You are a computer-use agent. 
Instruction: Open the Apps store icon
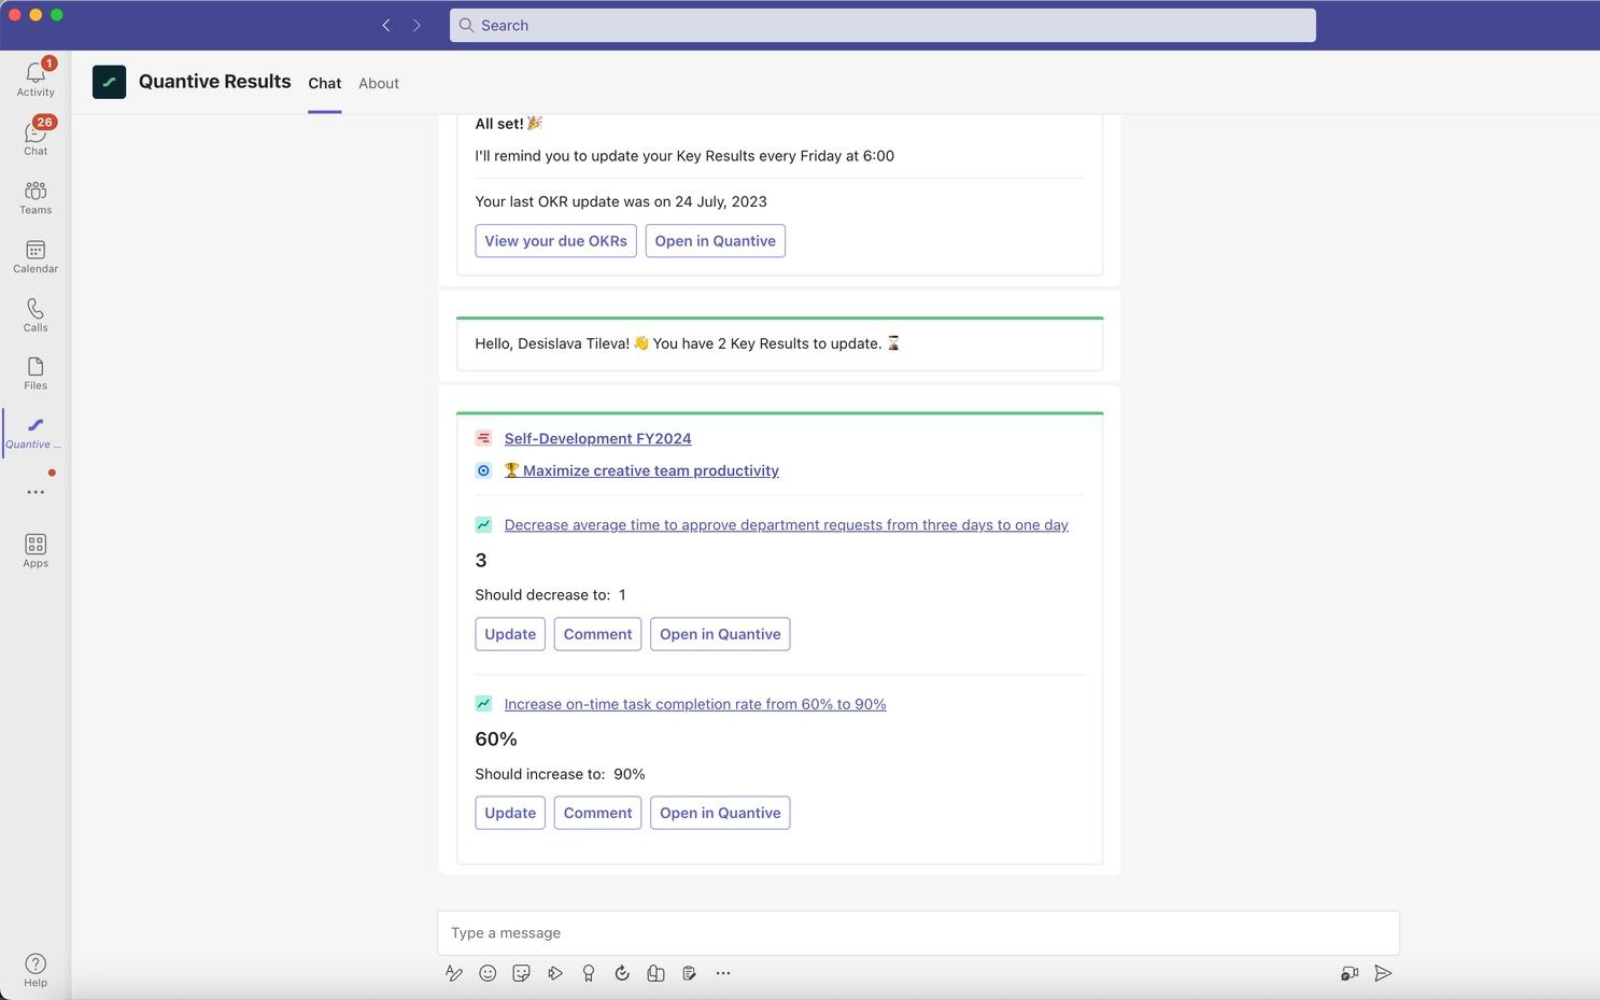pos(35,551)
